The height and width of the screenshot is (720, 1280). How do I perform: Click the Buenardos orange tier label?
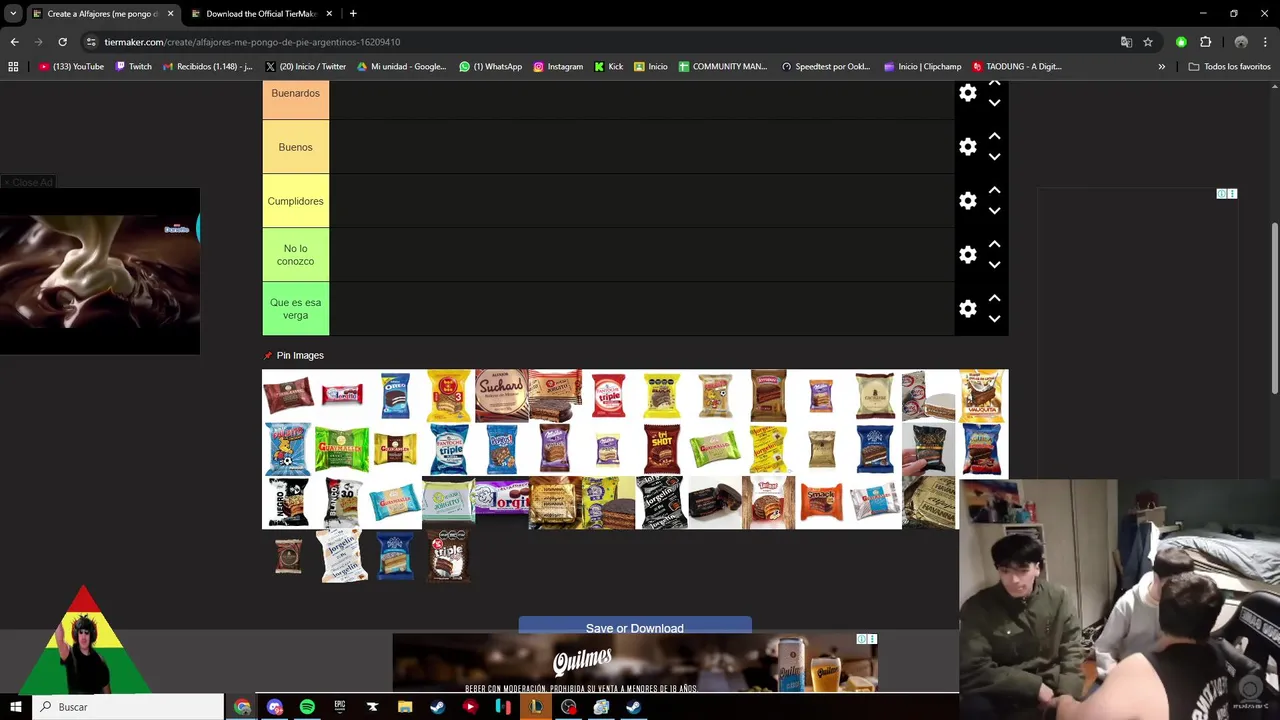pyautogui.click(x=296, y=100)
